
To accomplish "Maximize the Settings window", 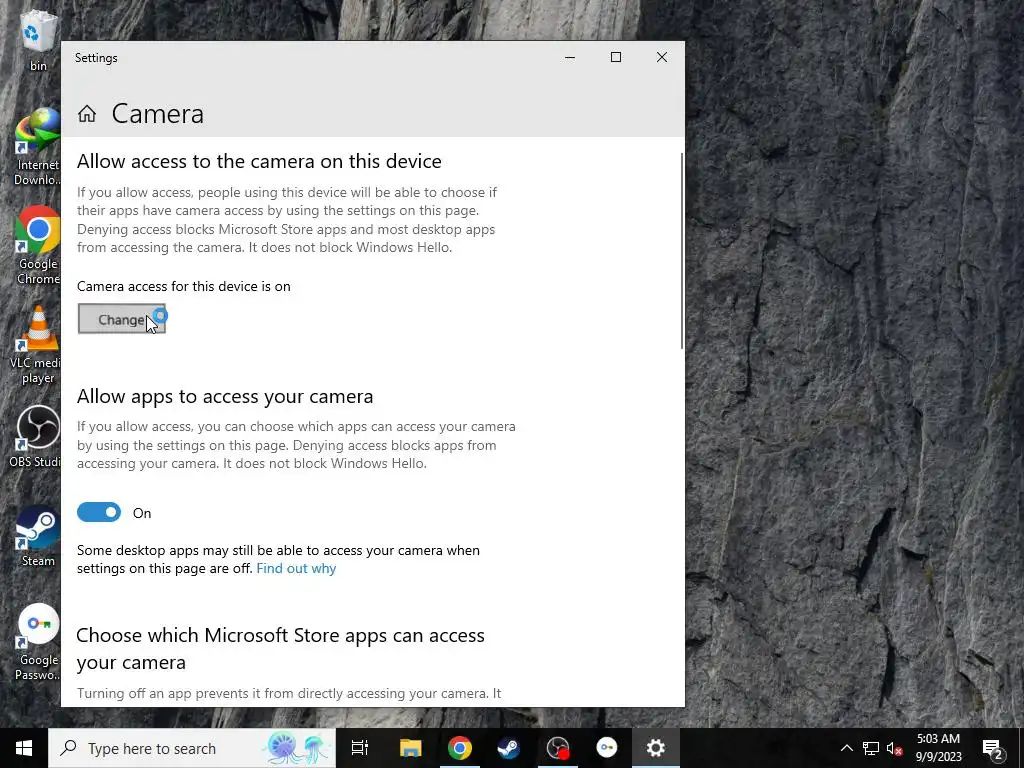I will [x=616, y=57].
